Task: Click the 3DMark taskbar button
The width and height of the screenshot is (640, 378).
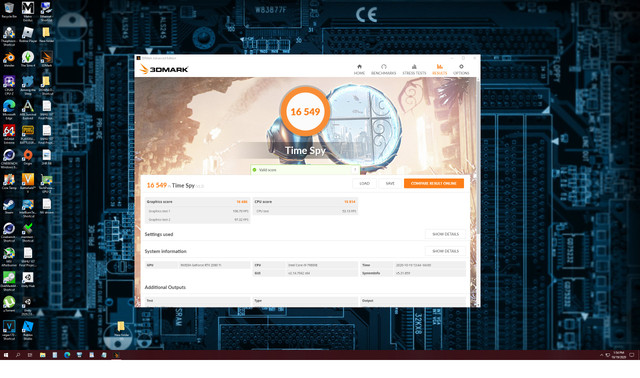Action: tap(116, 355)
